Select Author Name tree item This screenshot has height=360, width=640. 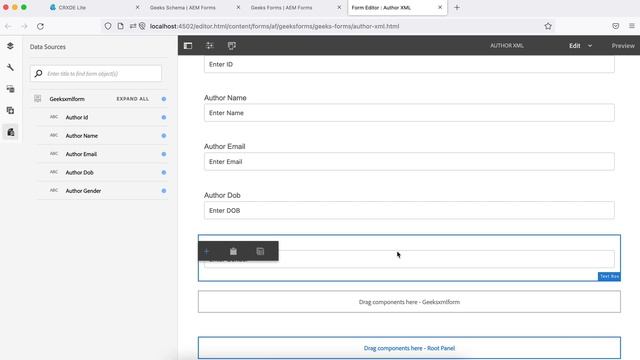(x=102, y=136)
